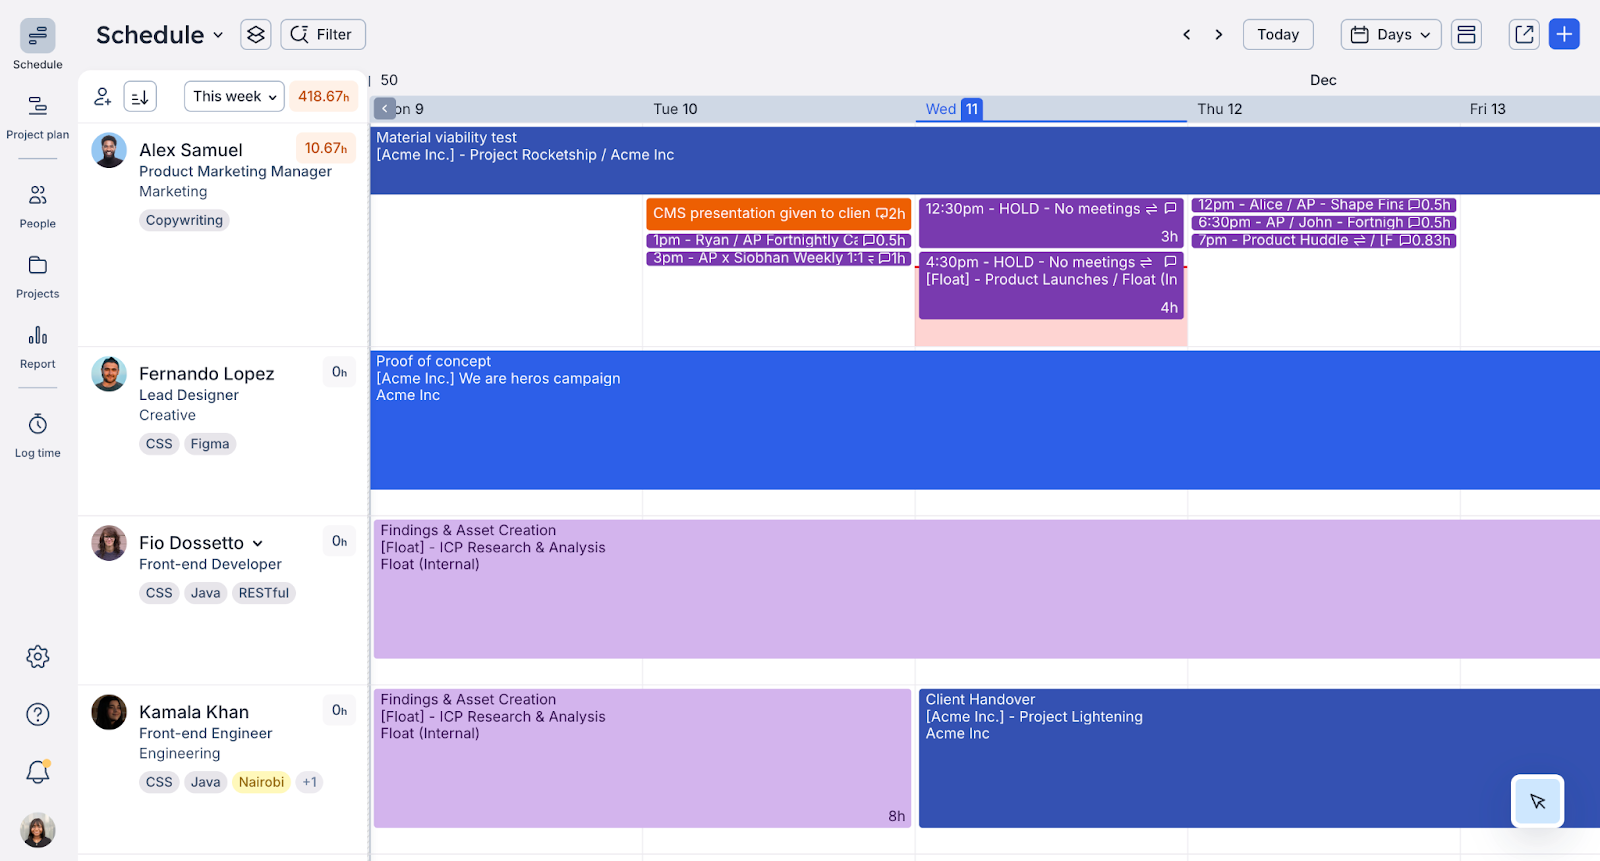This screenshot has height=861, width=1600.
Task: Click the share/export schedule icon
Action: (x=1524, y=34)
